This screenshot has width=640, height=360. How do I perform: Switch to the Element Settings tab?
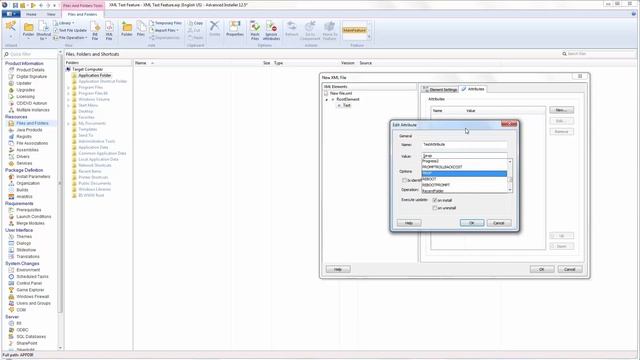(440, 89)
